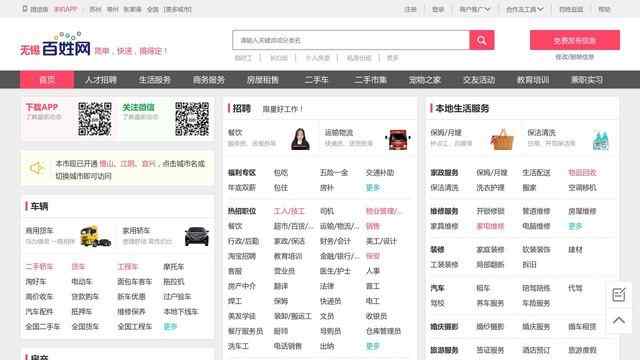The height and width of the screenshot is (360, 640).
Task: Open the 交友活动 navigation tab
Action: click(479, 80)
